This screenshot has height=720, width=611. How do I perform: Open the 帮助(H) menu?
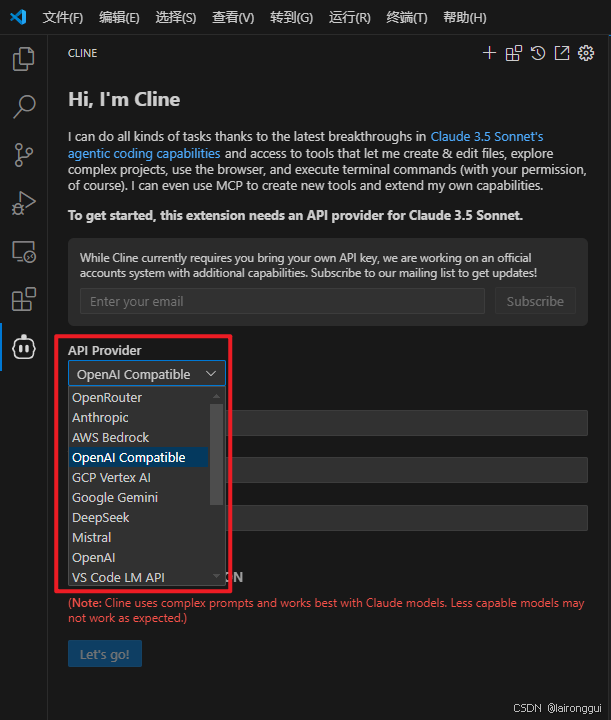tap(465, 17)
